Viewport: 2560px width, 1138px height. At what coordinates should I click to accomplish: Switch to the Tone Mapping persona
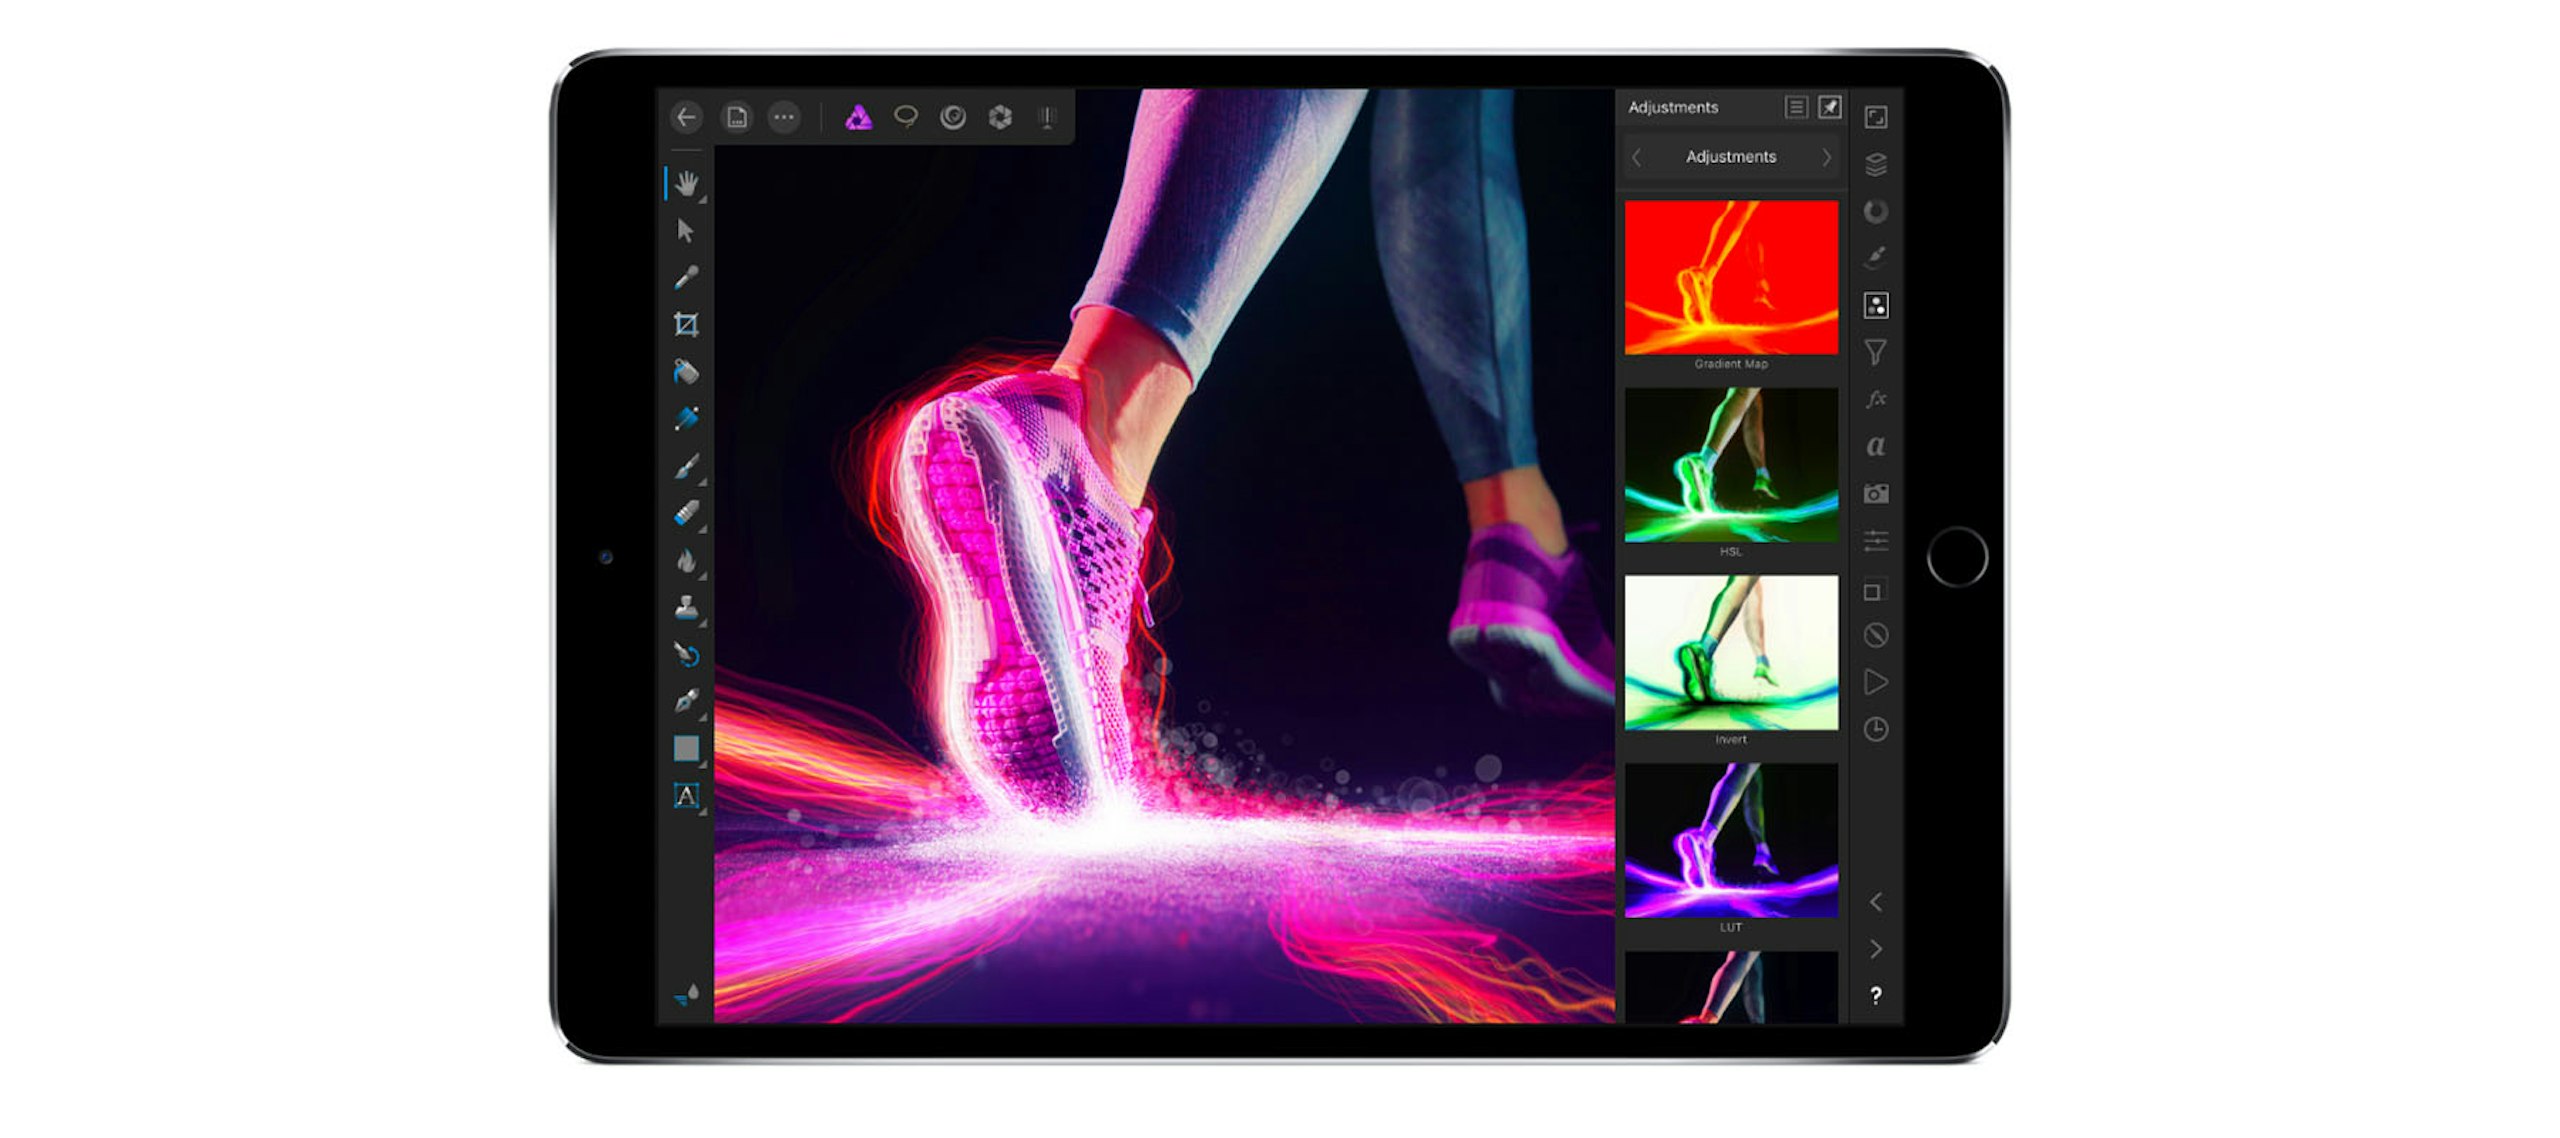tap(1047, 117)
